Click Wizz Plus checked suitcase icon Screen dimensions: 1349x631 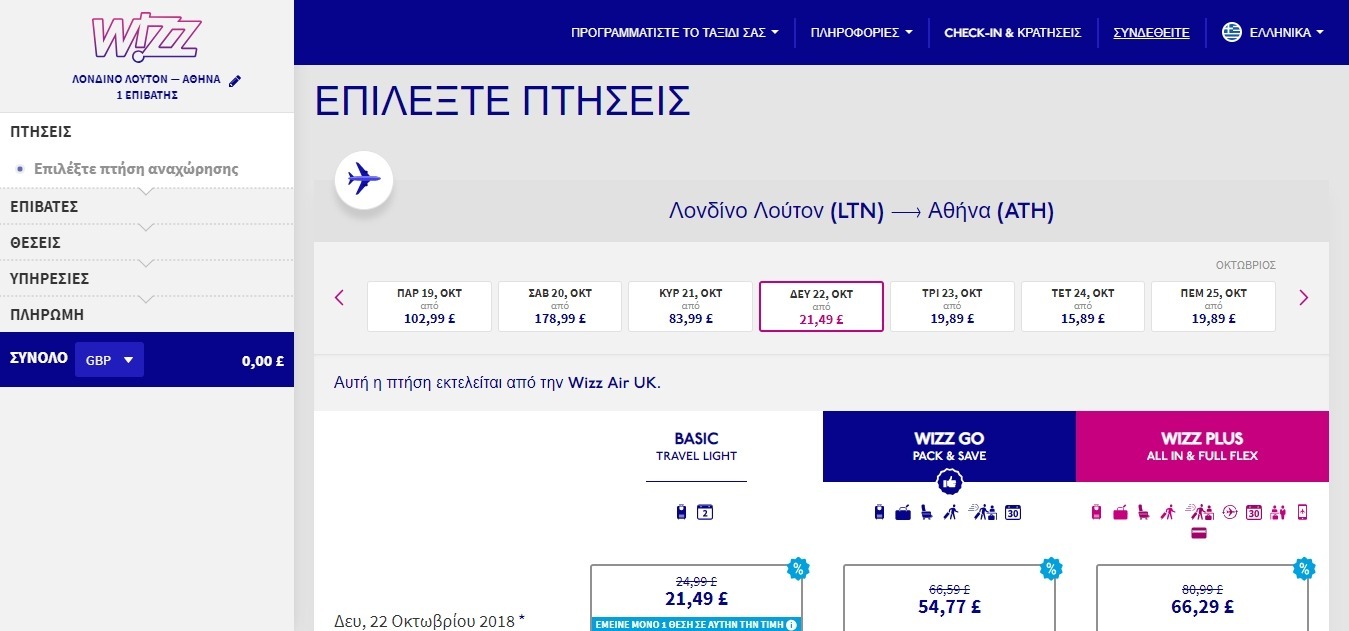(1119, 512)
